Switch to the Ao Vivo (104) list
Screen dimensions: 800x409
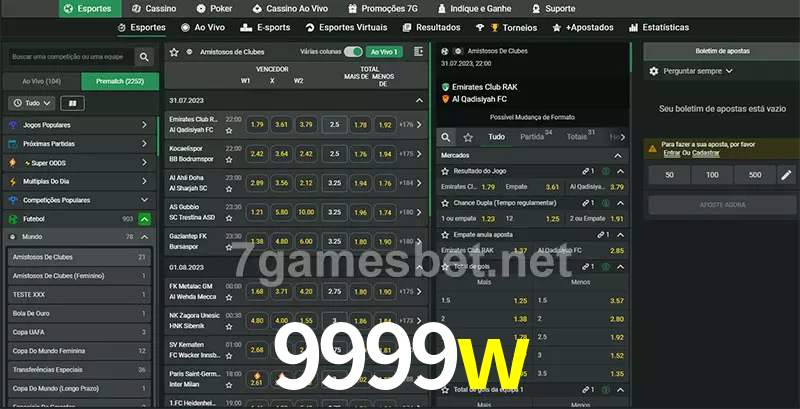pos(41,81)
